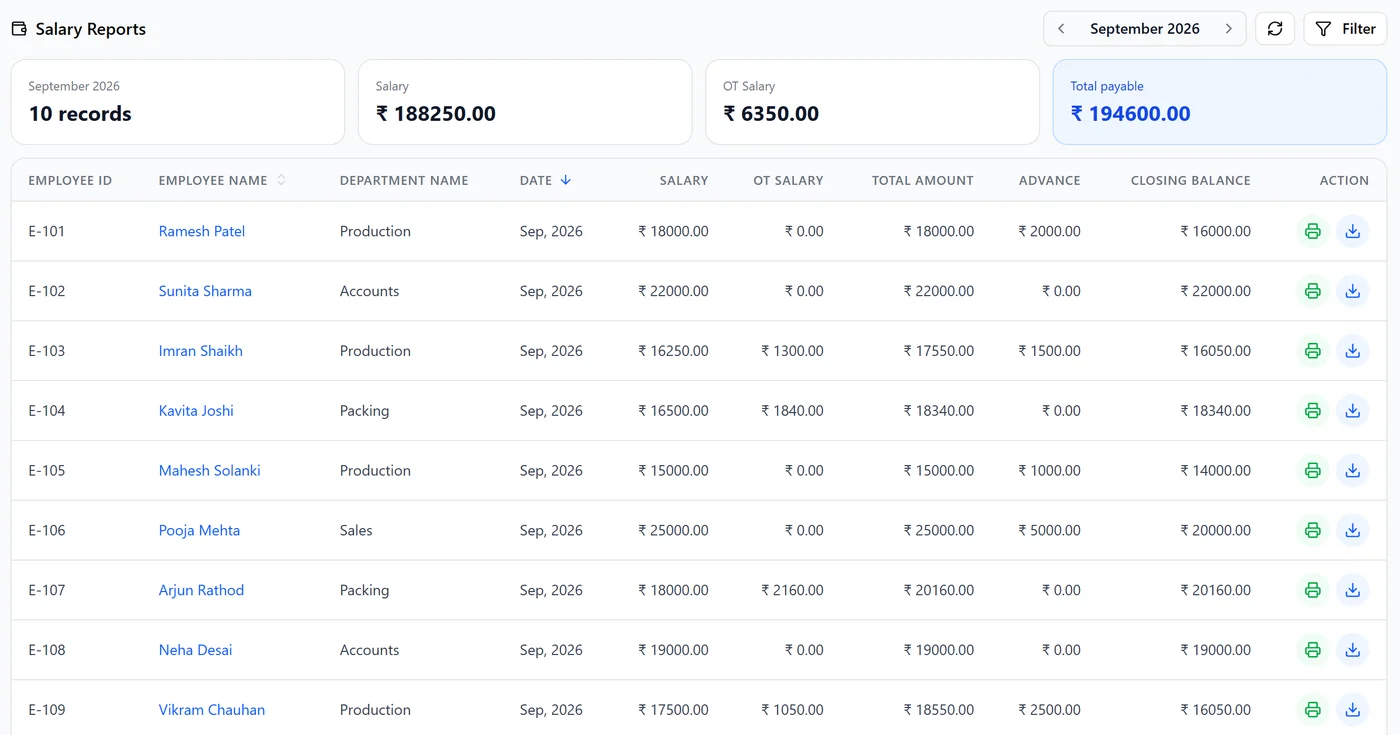Print salary slip for Imran Shaikh
This screenshot has height=735, width=1400.
click(1313, 351)
